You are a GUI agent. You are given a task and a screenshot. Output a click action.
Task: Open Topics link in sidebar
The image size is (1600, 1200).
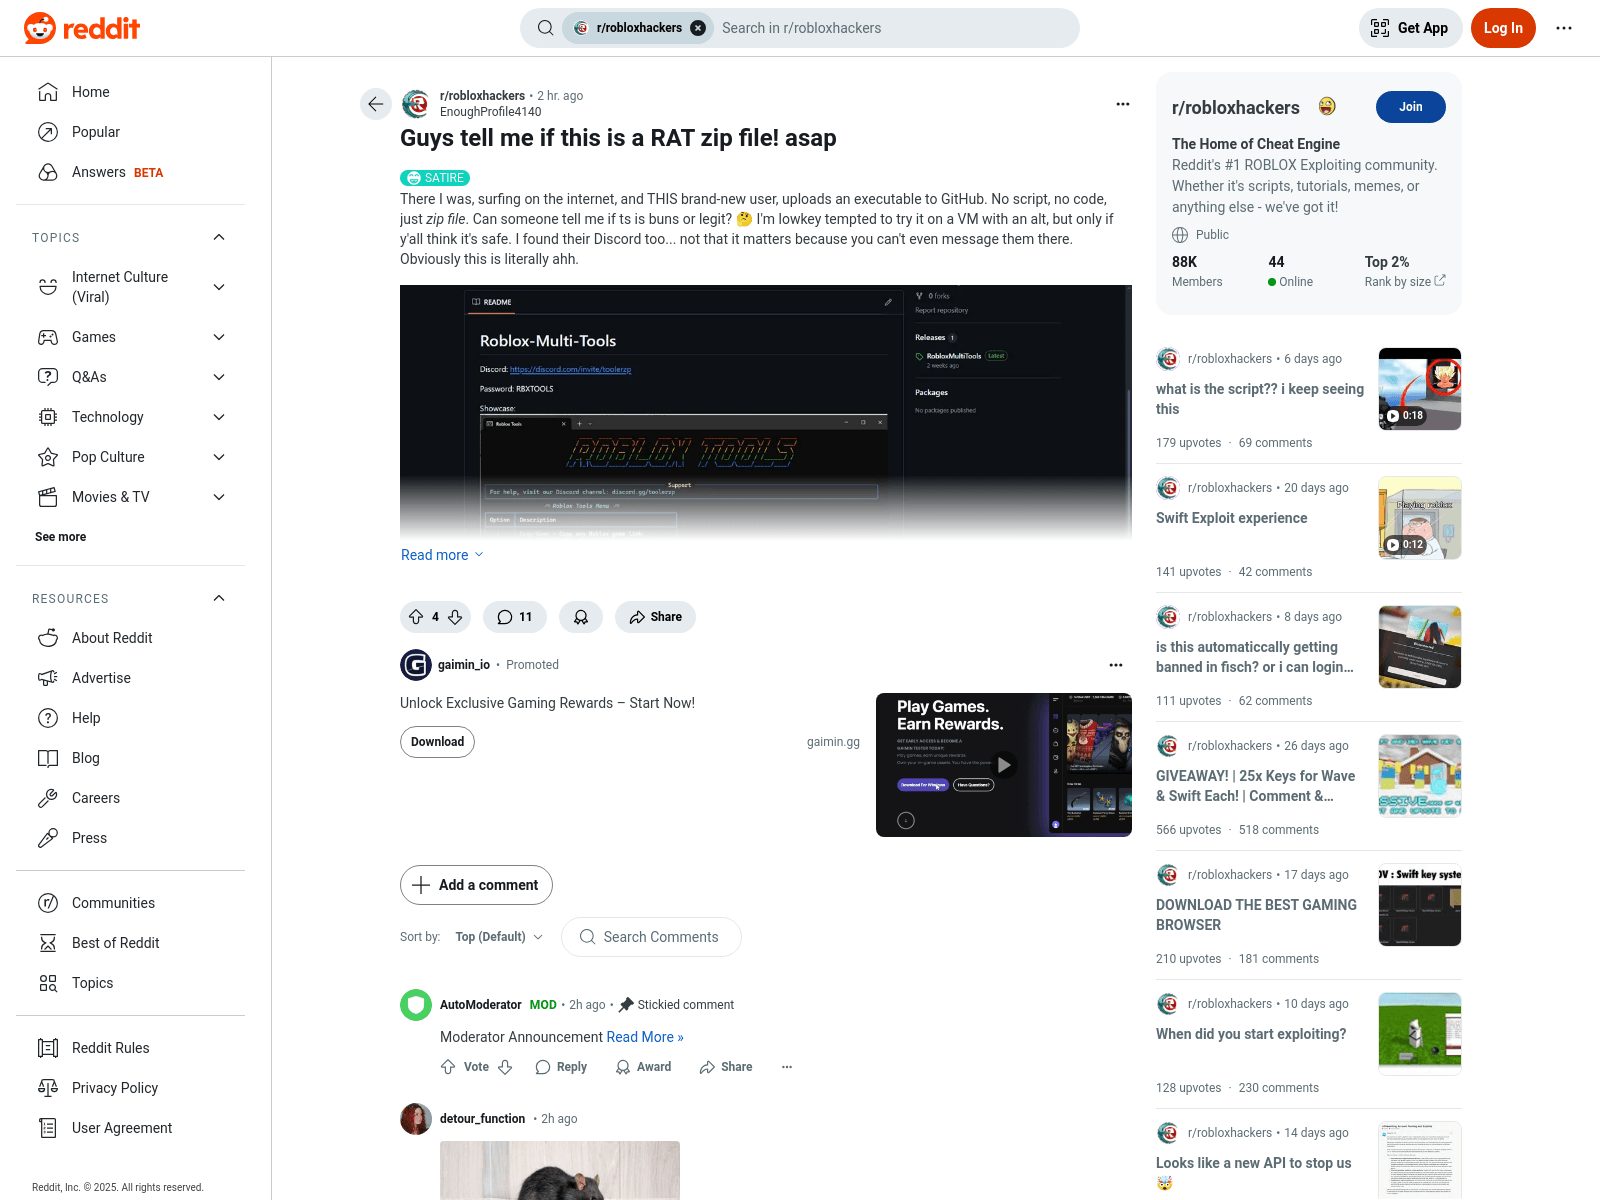click(x=130, y=983)
